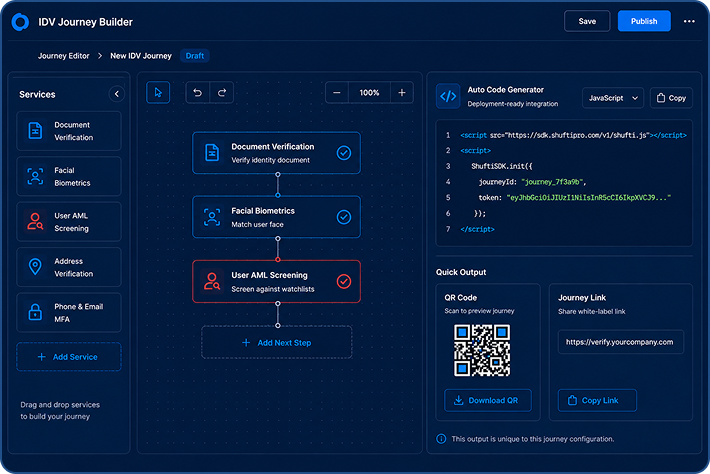Toggle the Document Verification step checkmark
This screenshot has width=710, height=474.
click(x=344, y=153)
